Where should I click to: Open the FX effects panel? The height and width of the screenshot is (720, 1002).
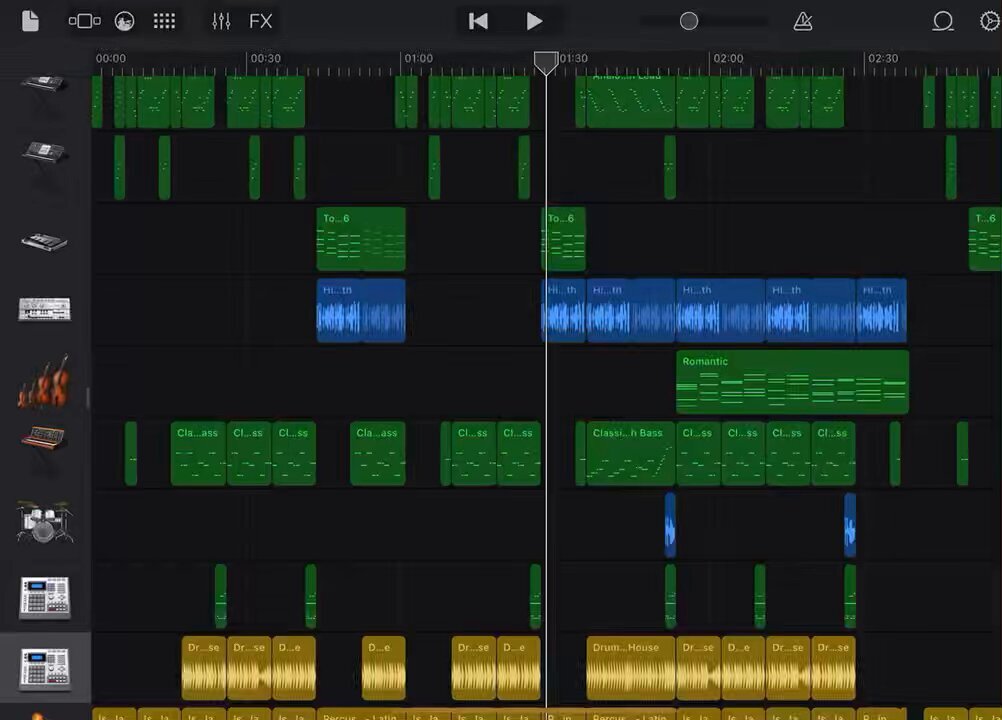click(261, 21)
